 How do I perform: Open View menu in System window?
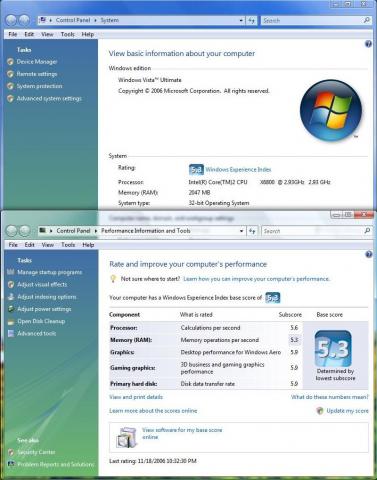click(x=47, y=34)
